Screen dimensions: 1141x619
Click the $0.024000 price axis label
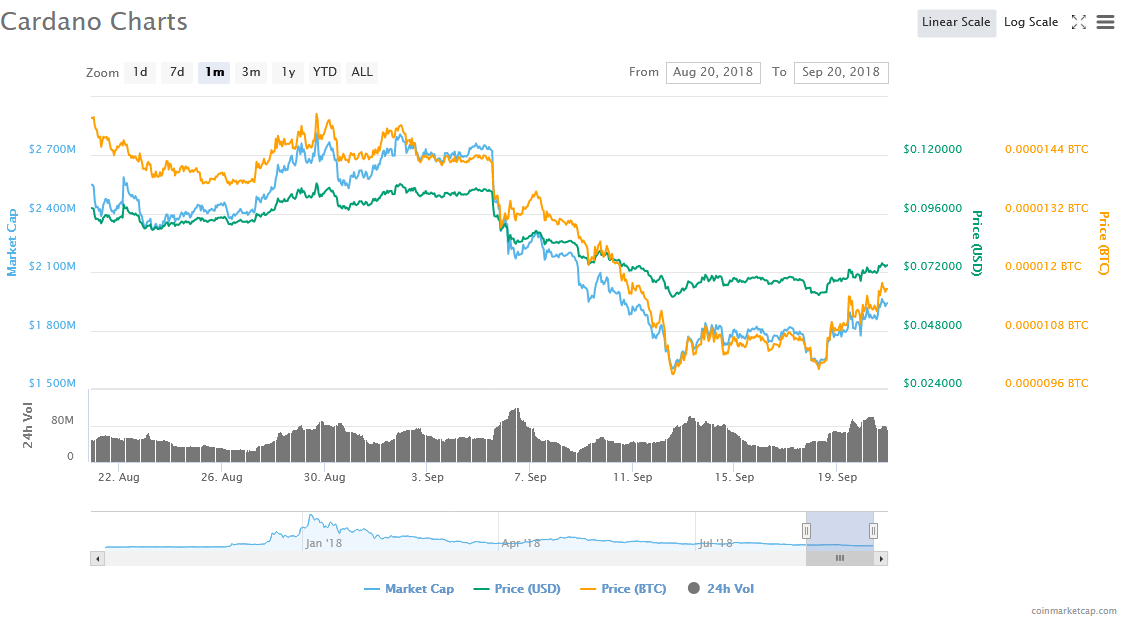pos(932,383)
